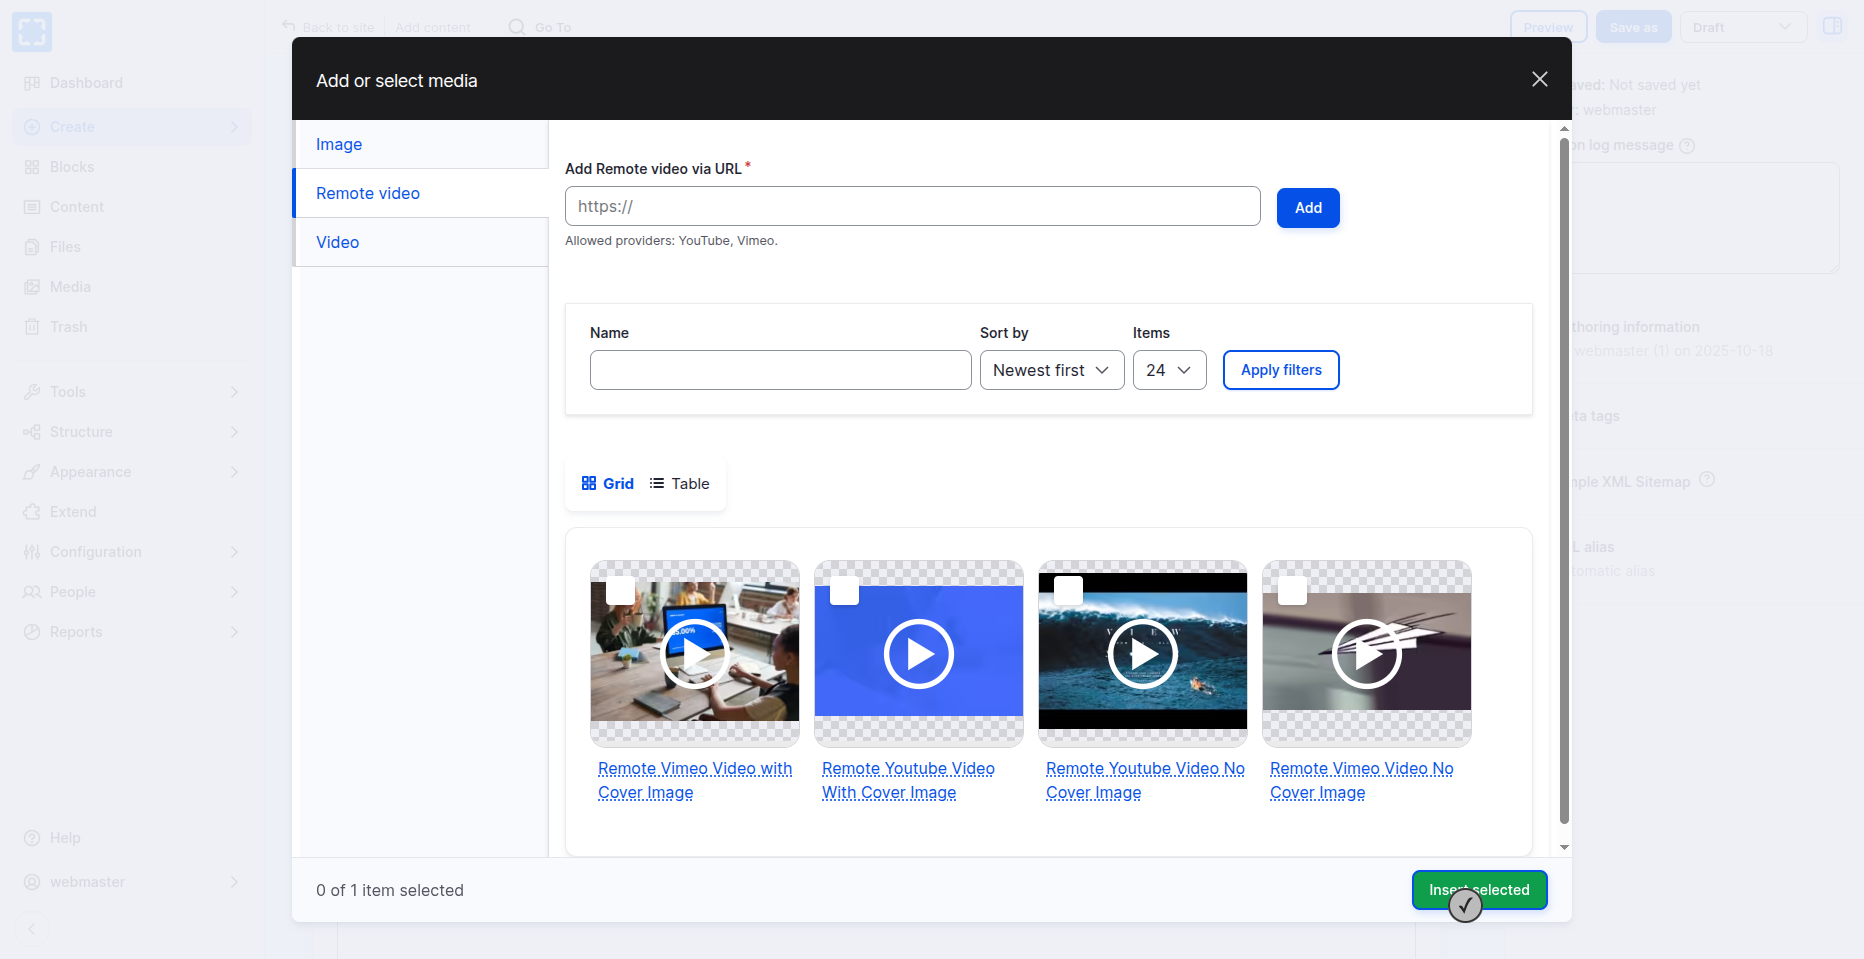Click the Save as button in the top bar
Screen dimensions: 1864x959
point(1634,27)
